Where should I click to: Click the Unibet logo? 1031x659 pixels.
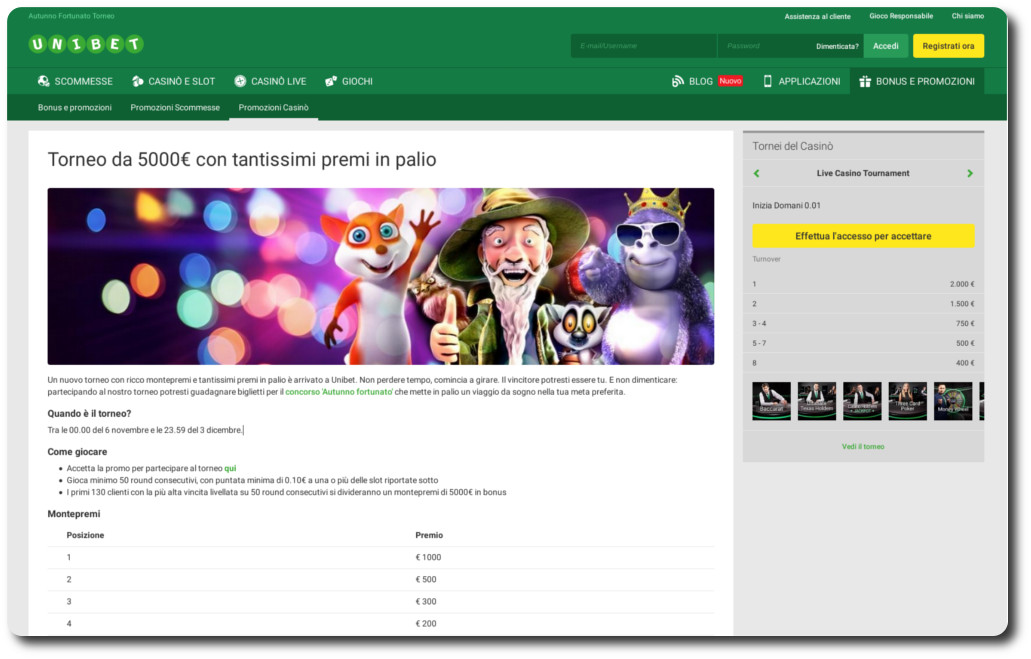[86, 44]
